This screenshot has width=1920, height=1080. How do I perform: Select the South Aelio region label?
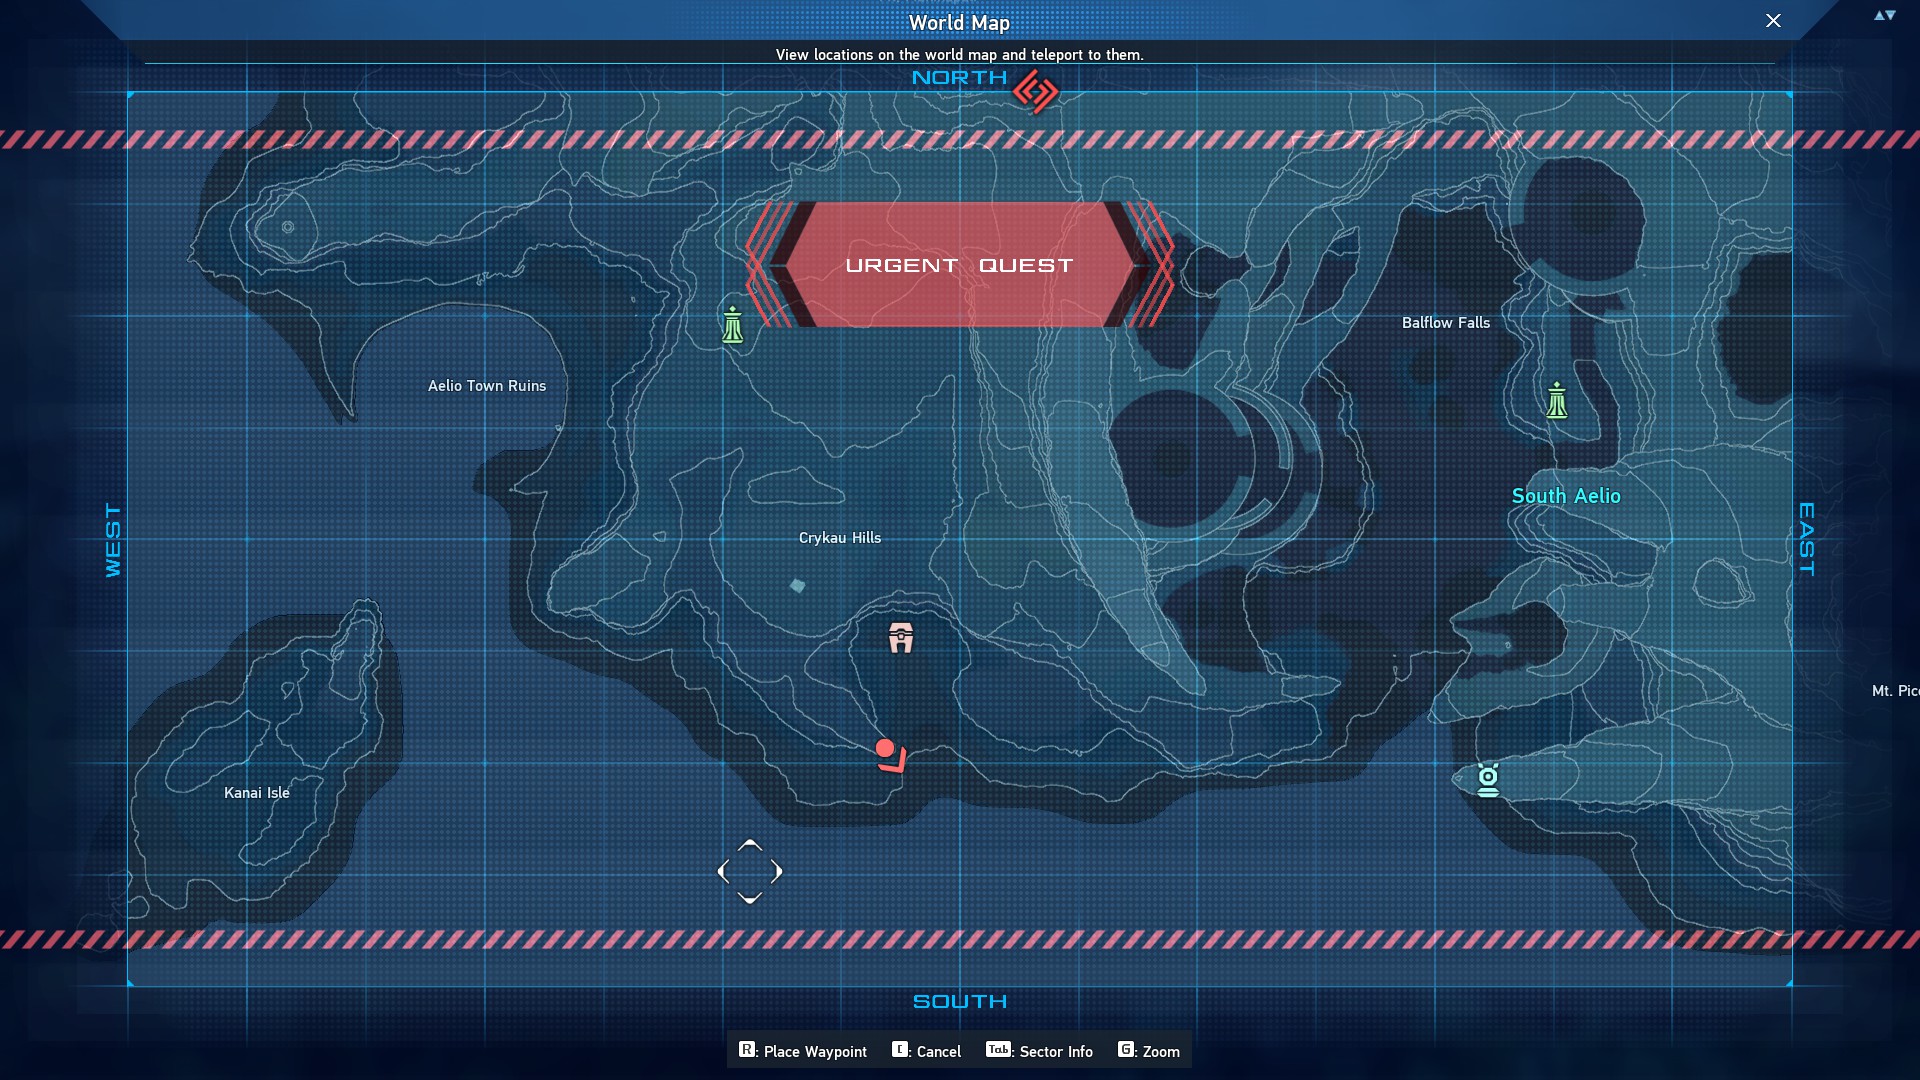tap(1565, 496)
